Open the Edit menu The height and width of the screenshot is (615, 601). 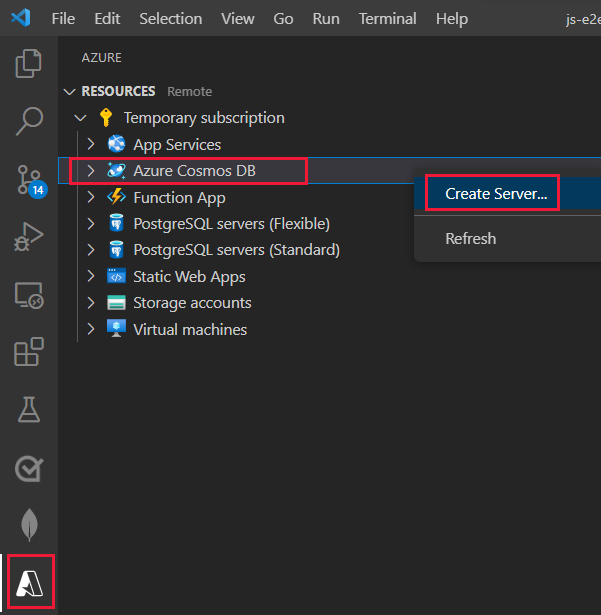point(107,18)
